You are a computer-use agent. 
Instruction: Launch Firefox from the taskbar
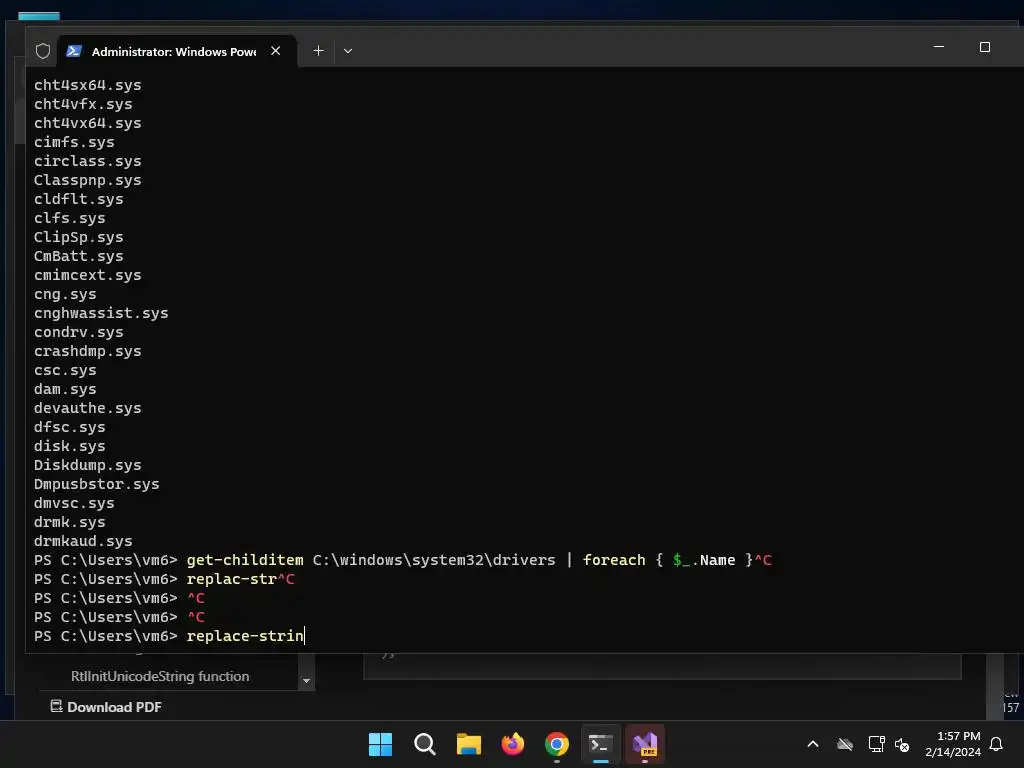(513, 744)
